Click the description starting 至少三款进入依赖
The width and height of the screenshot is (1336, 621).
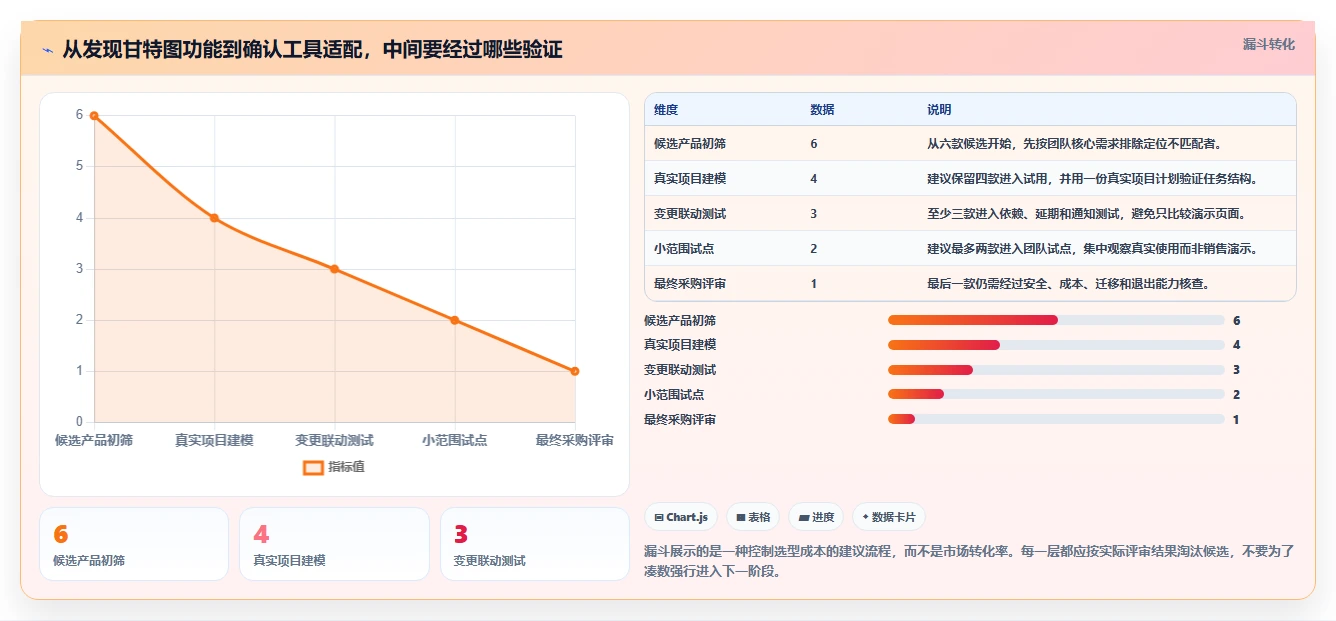tap(1087, 214)
